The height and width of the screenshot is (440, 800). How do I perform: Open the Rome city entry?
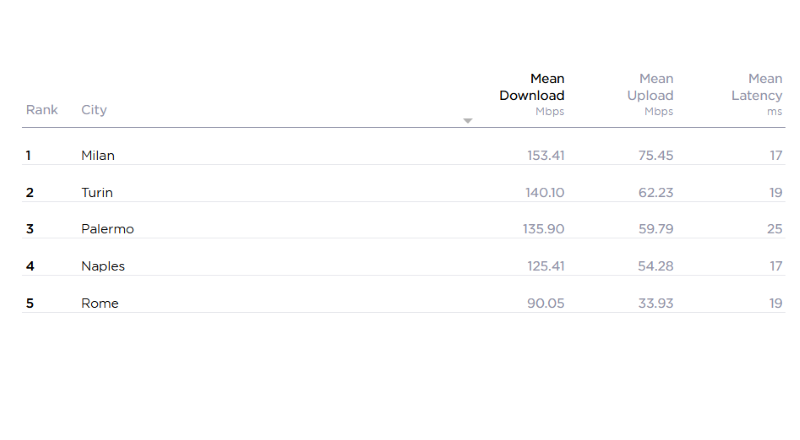pos(100,303)
